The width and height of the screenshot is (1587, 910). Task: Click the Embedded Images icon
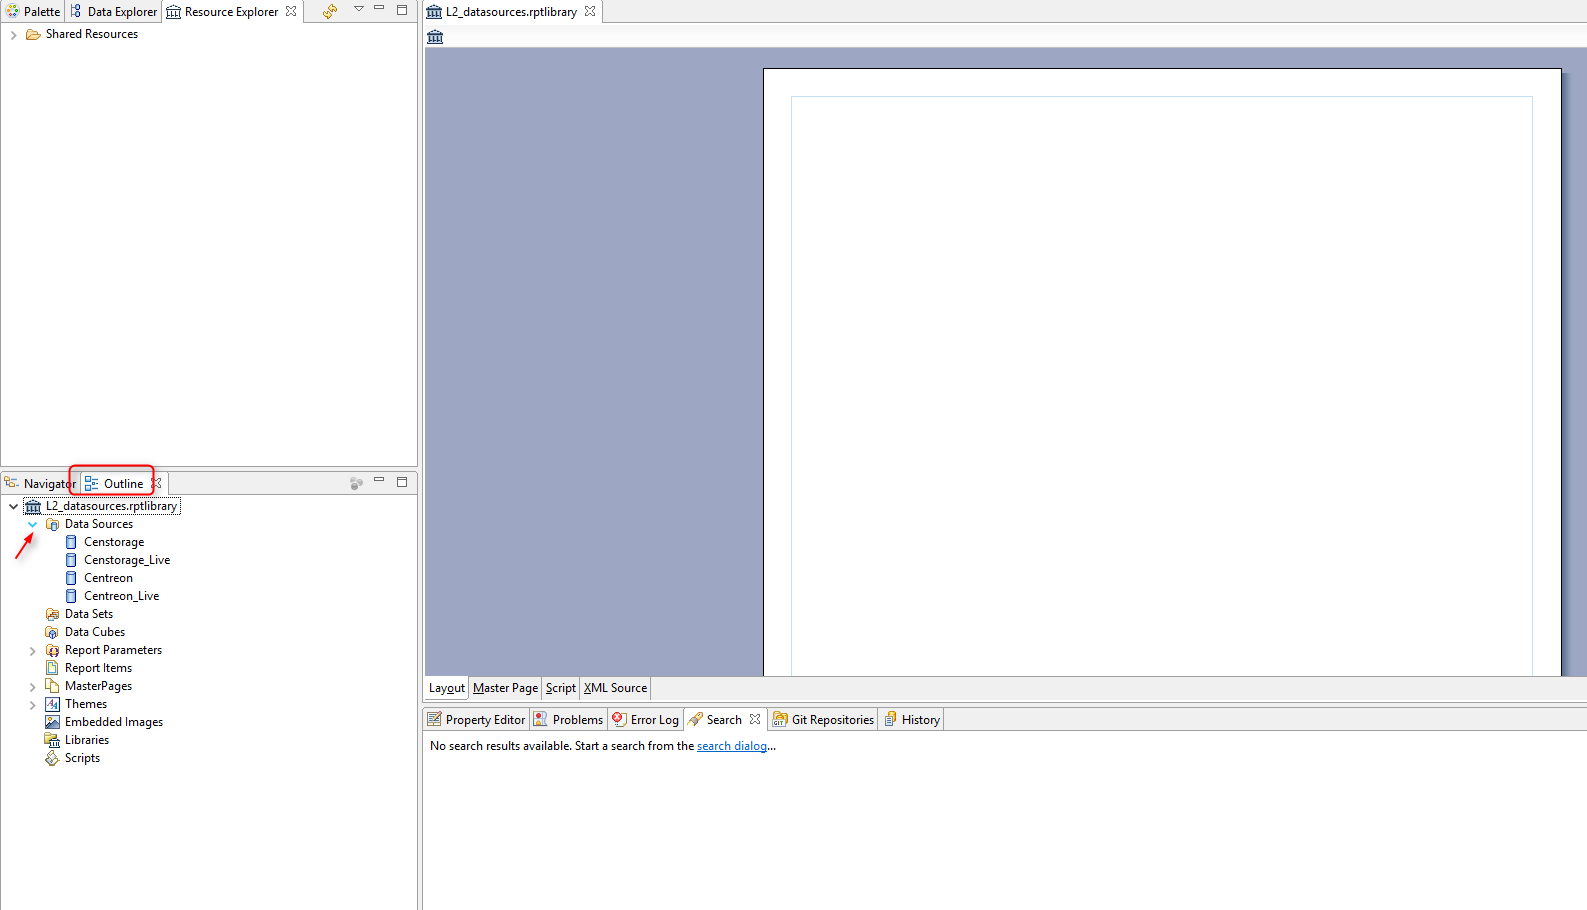[x=52, y=722]
